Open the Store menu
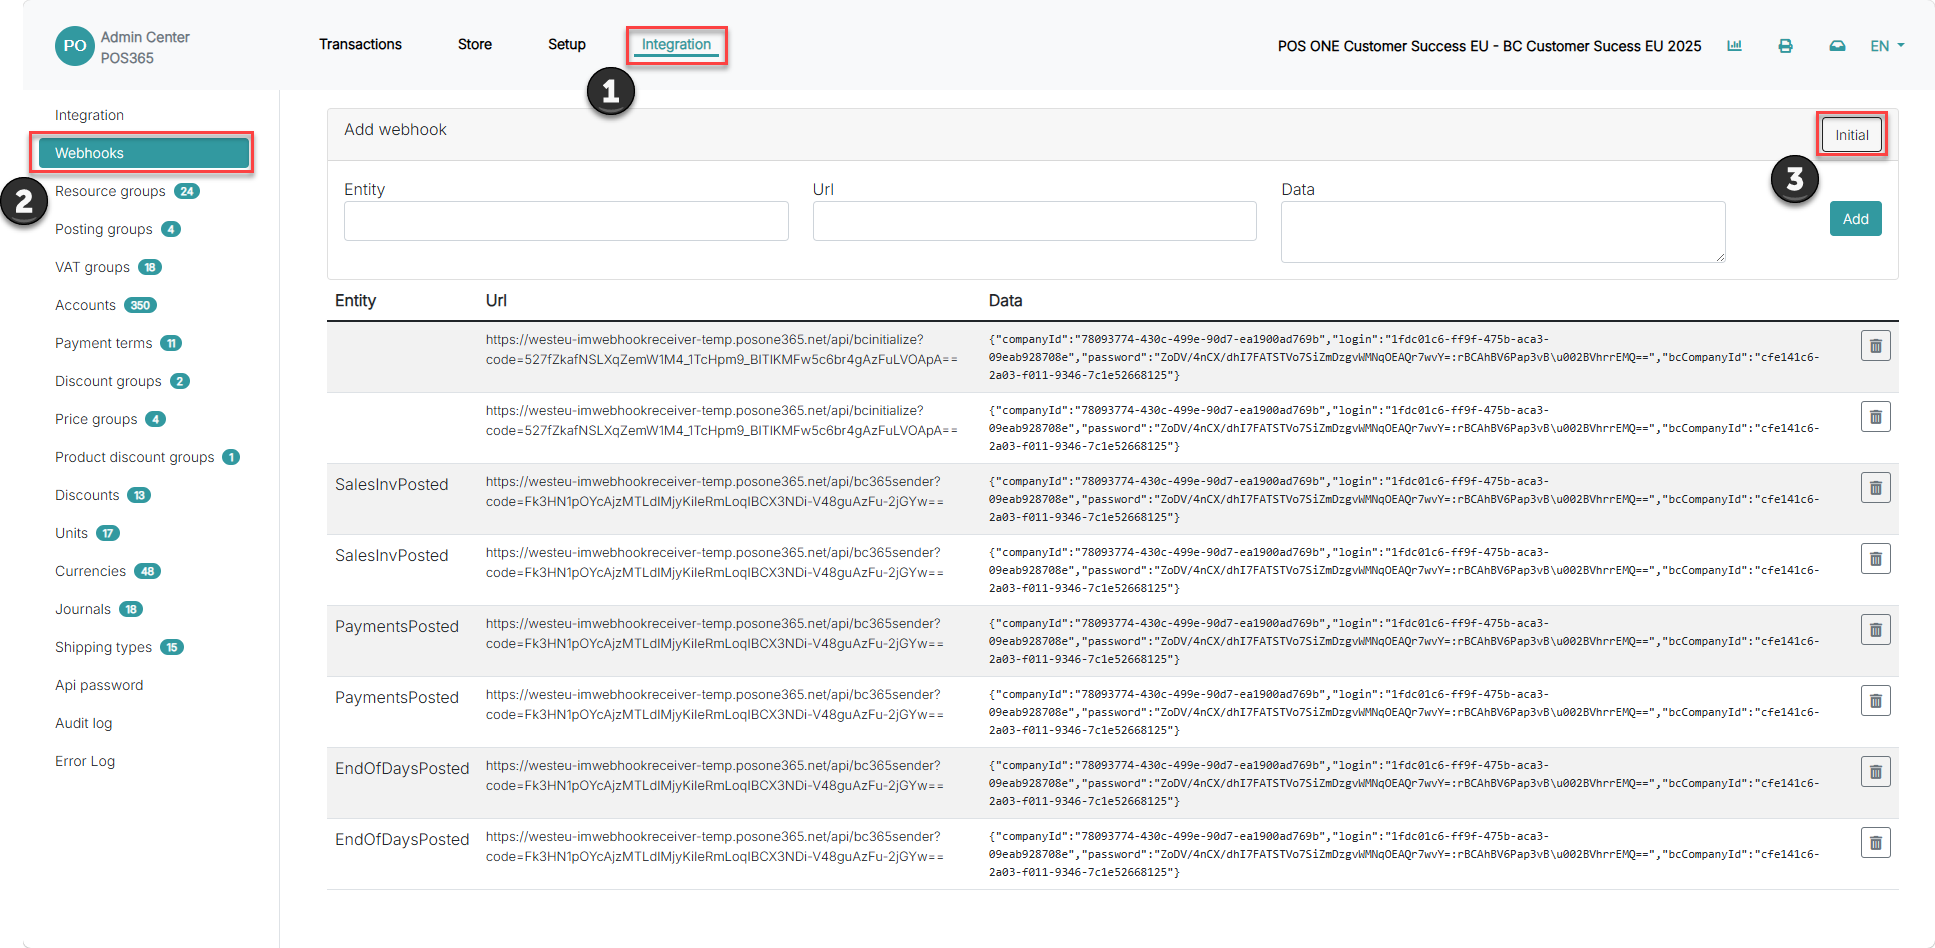Image resolution: width=1935 pixels, height=948 pixels. [x=475, y=44]
